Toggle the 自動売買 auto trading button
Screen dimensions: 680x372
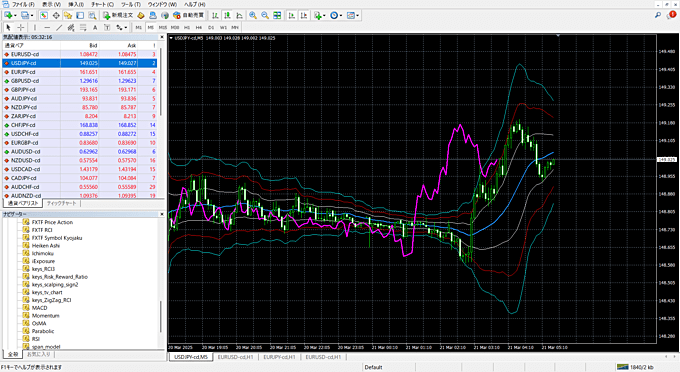tap(189, 15)
